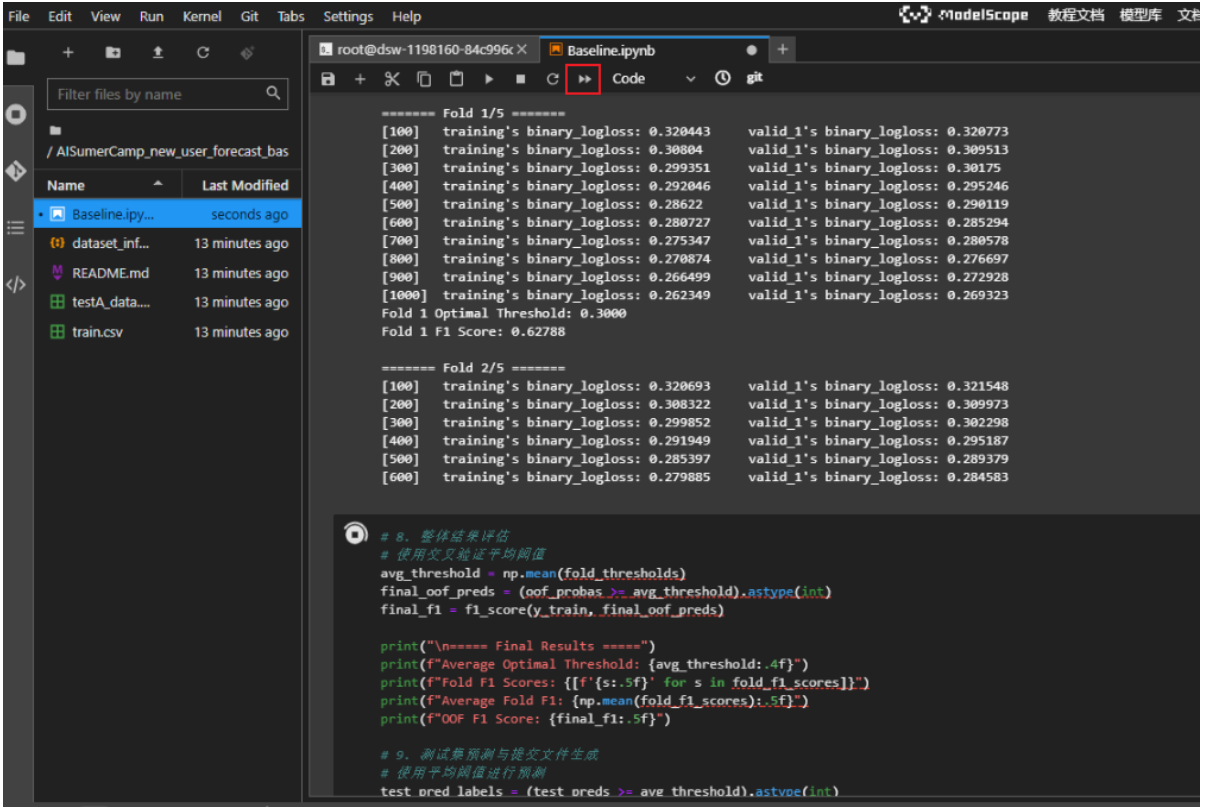Image resolution: width=1206 pixels, height=807 pixels.
Task: Interrupt the kernel with the stop button
Action: 520,79
